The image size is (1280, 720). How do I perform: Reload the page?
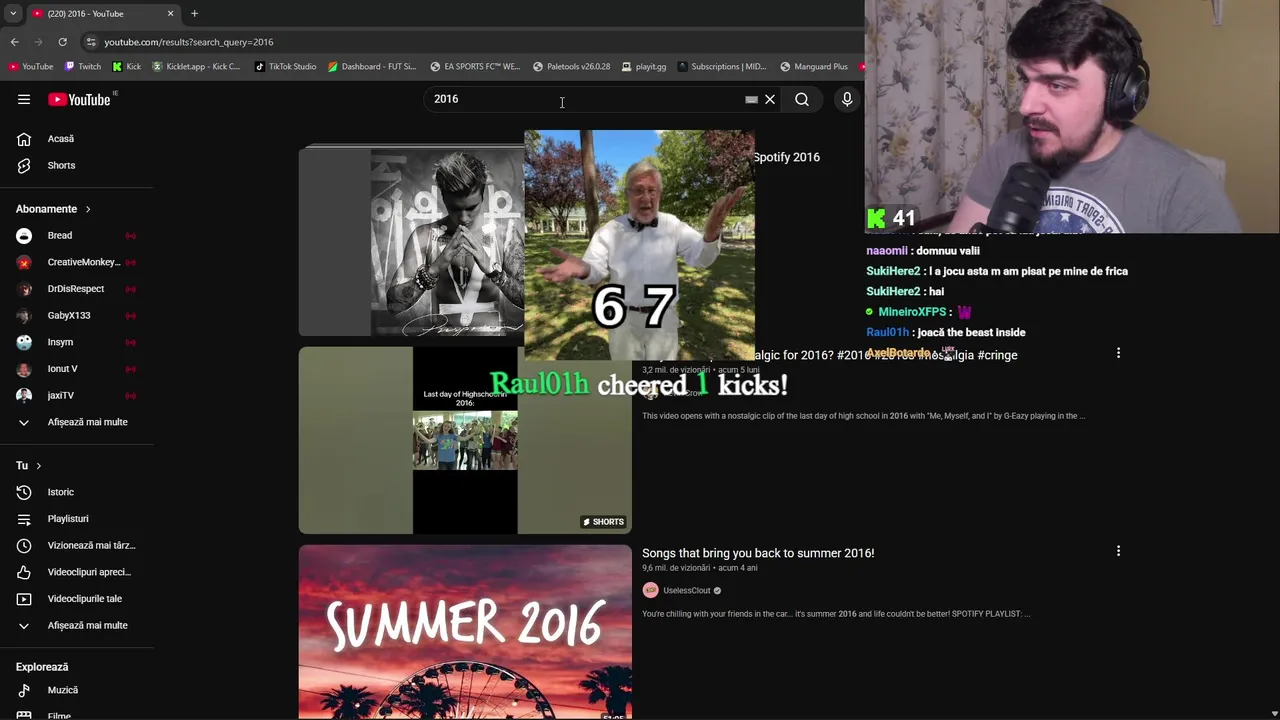coord(62,42)
